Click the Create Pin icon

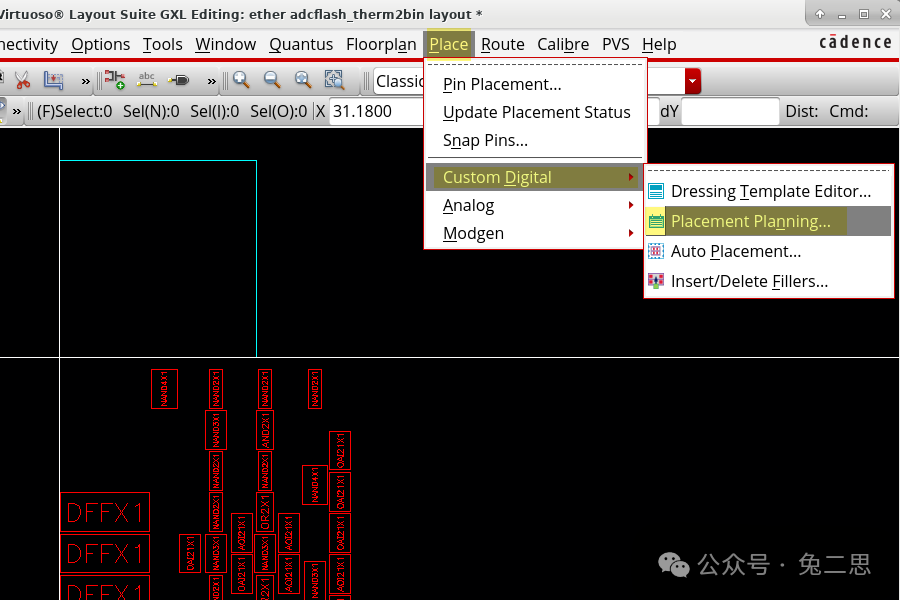[x=179, y=80]
